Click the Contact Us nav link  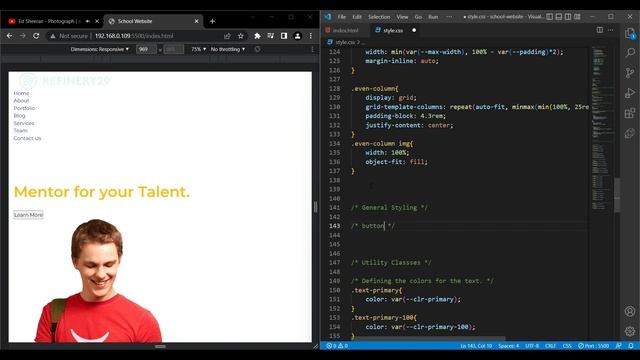point(27,138)
